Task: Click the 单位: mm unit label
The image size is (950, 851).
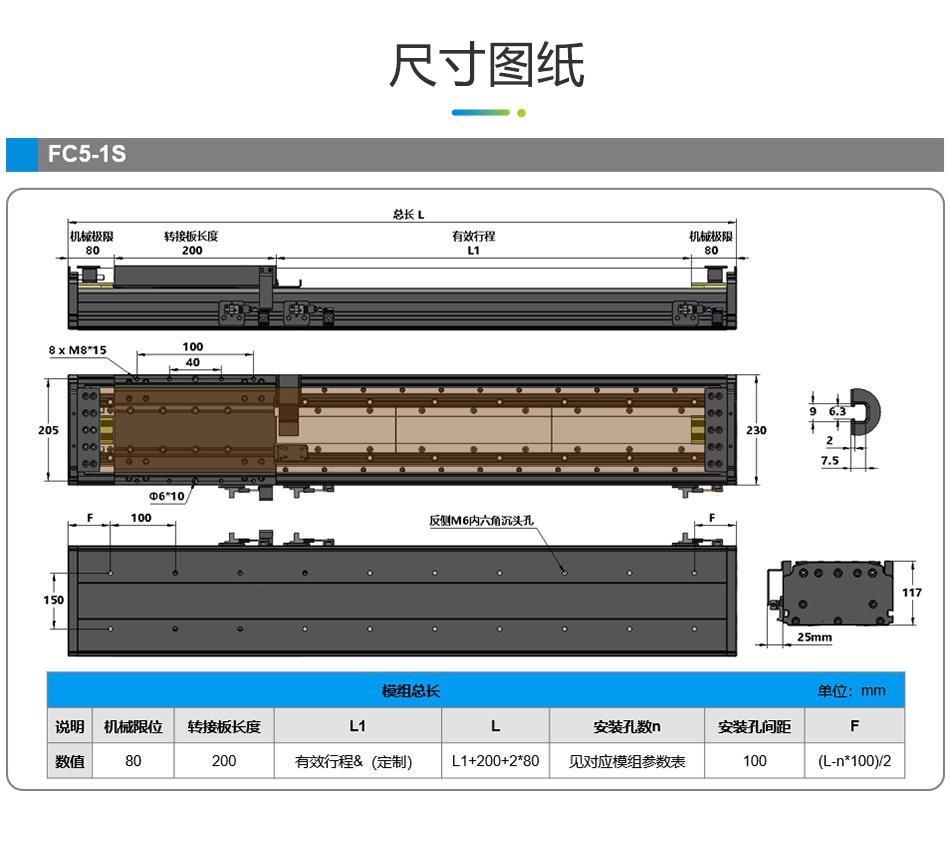Action: 851,691
